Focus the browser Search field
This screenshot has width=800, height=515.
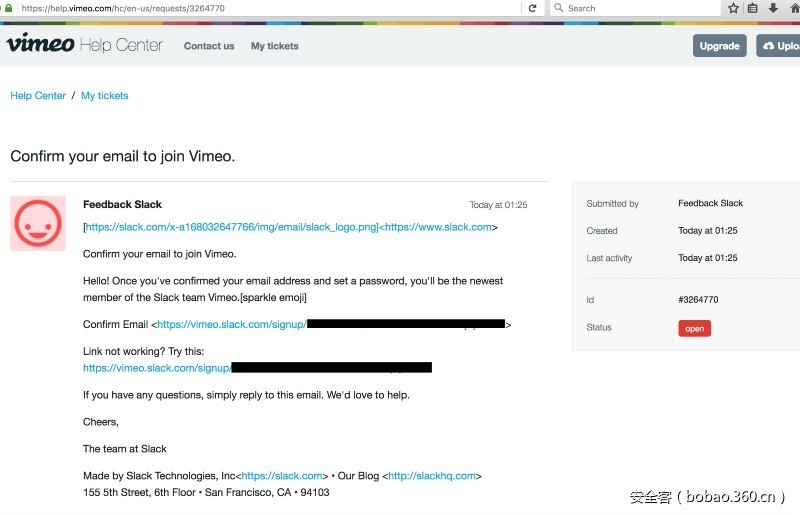click(x=635, y=8)
